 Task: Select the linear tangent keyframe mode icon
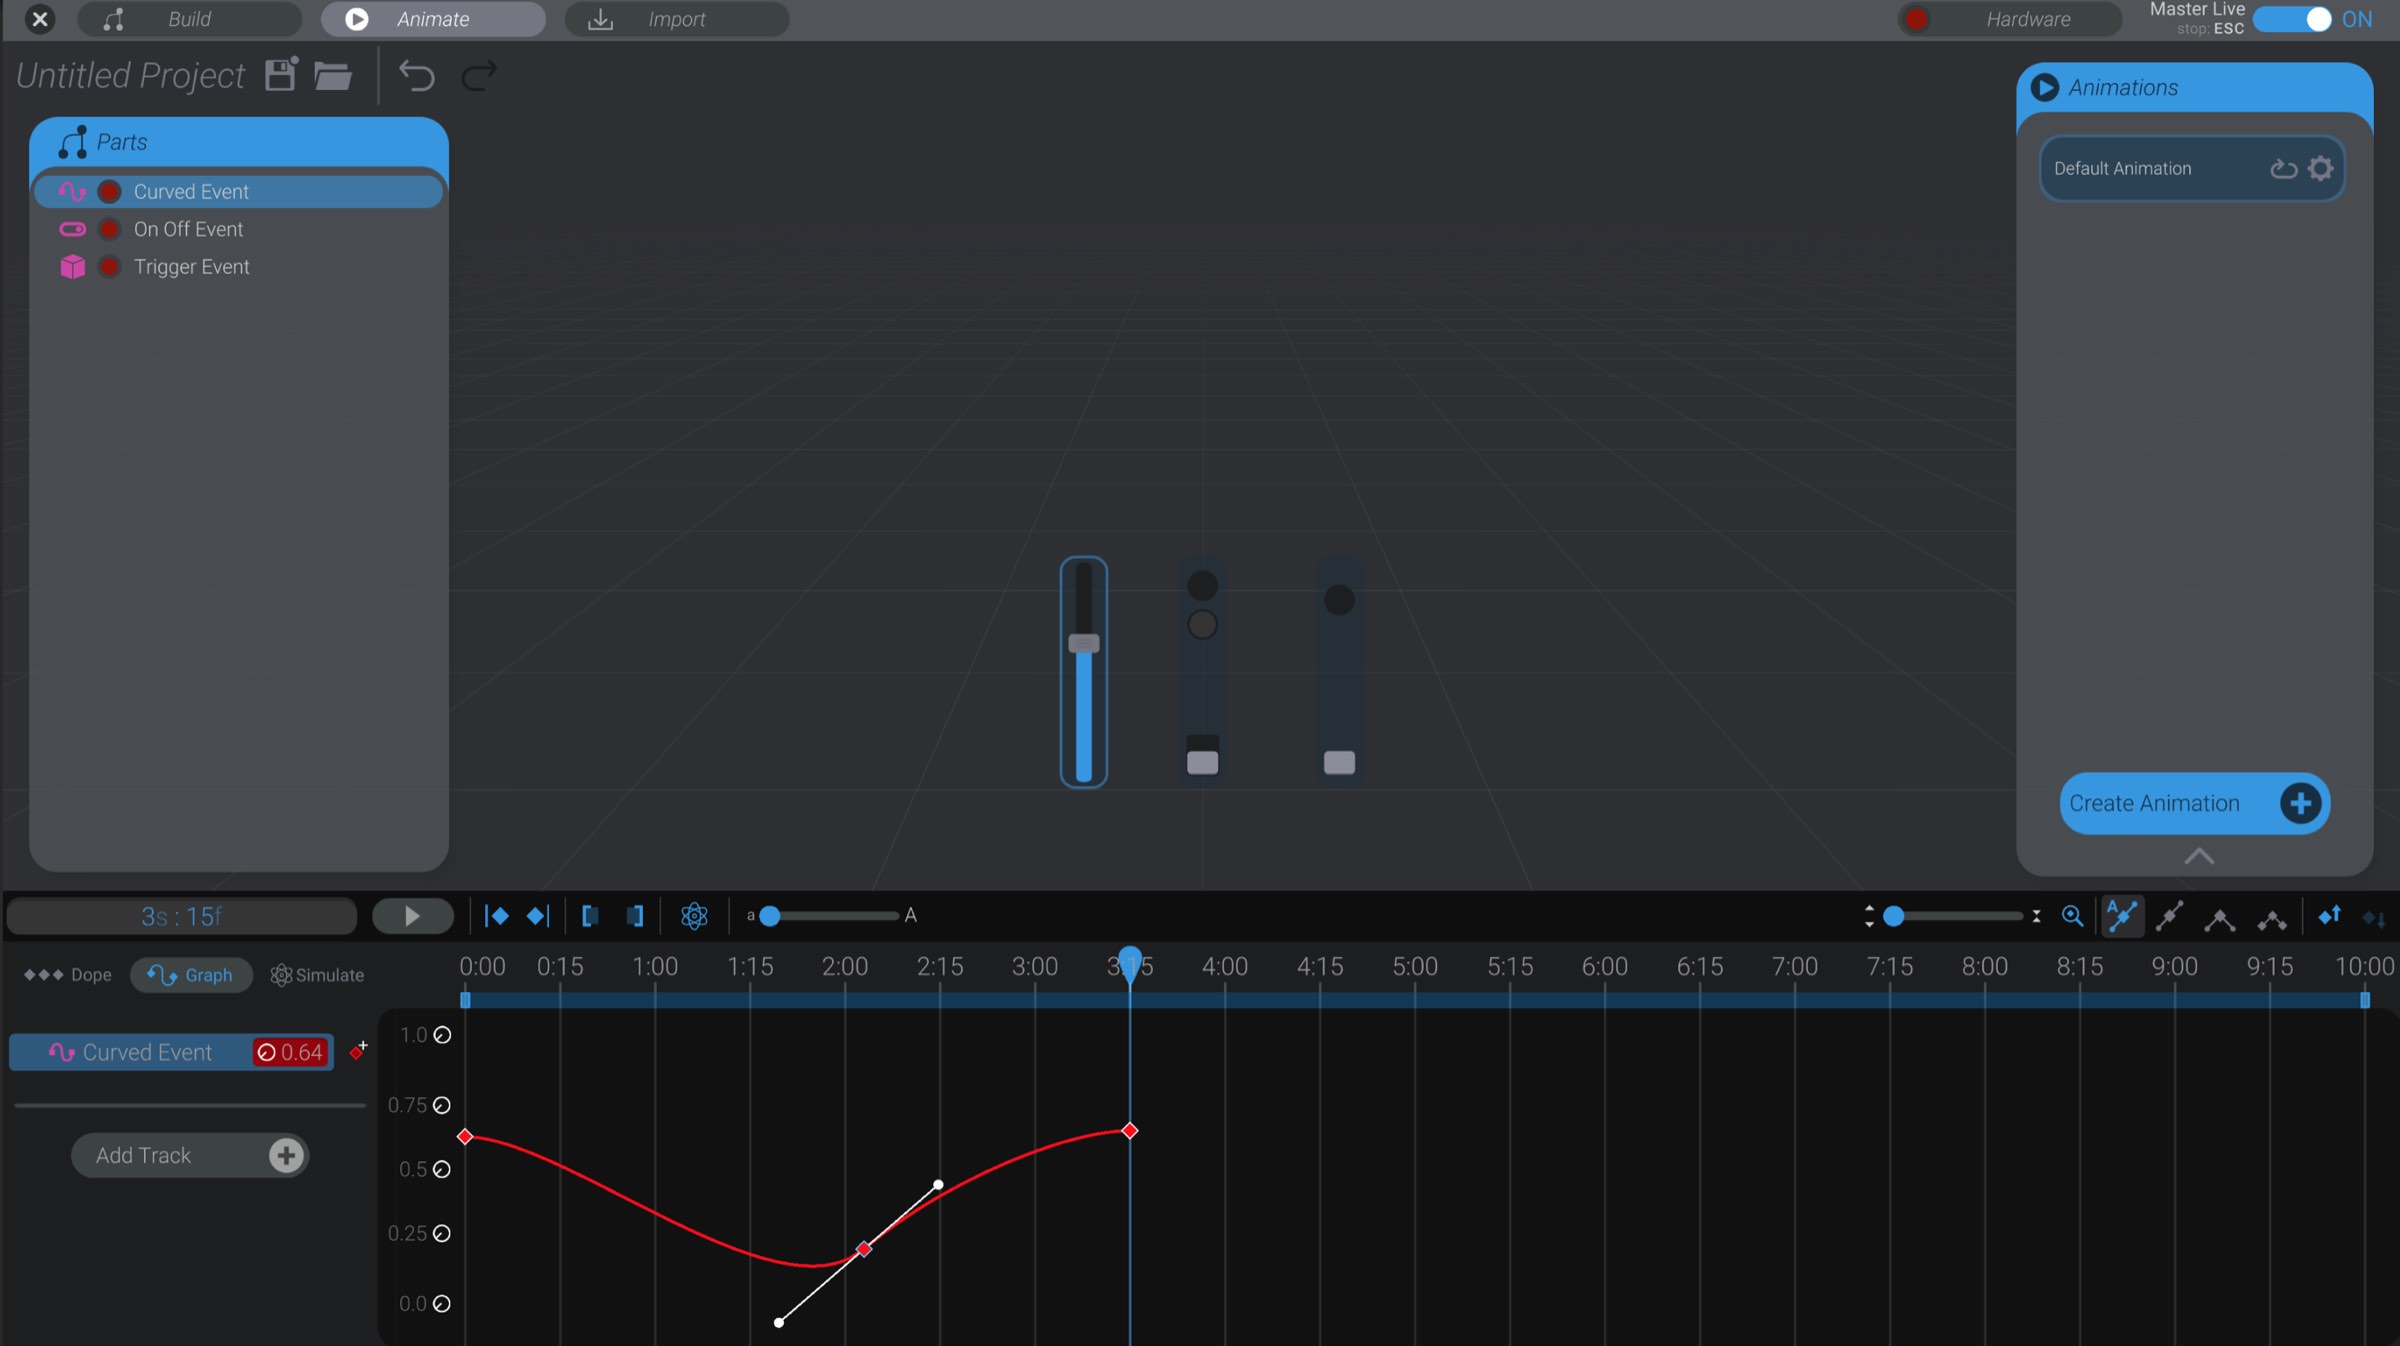pos(2170,916)
